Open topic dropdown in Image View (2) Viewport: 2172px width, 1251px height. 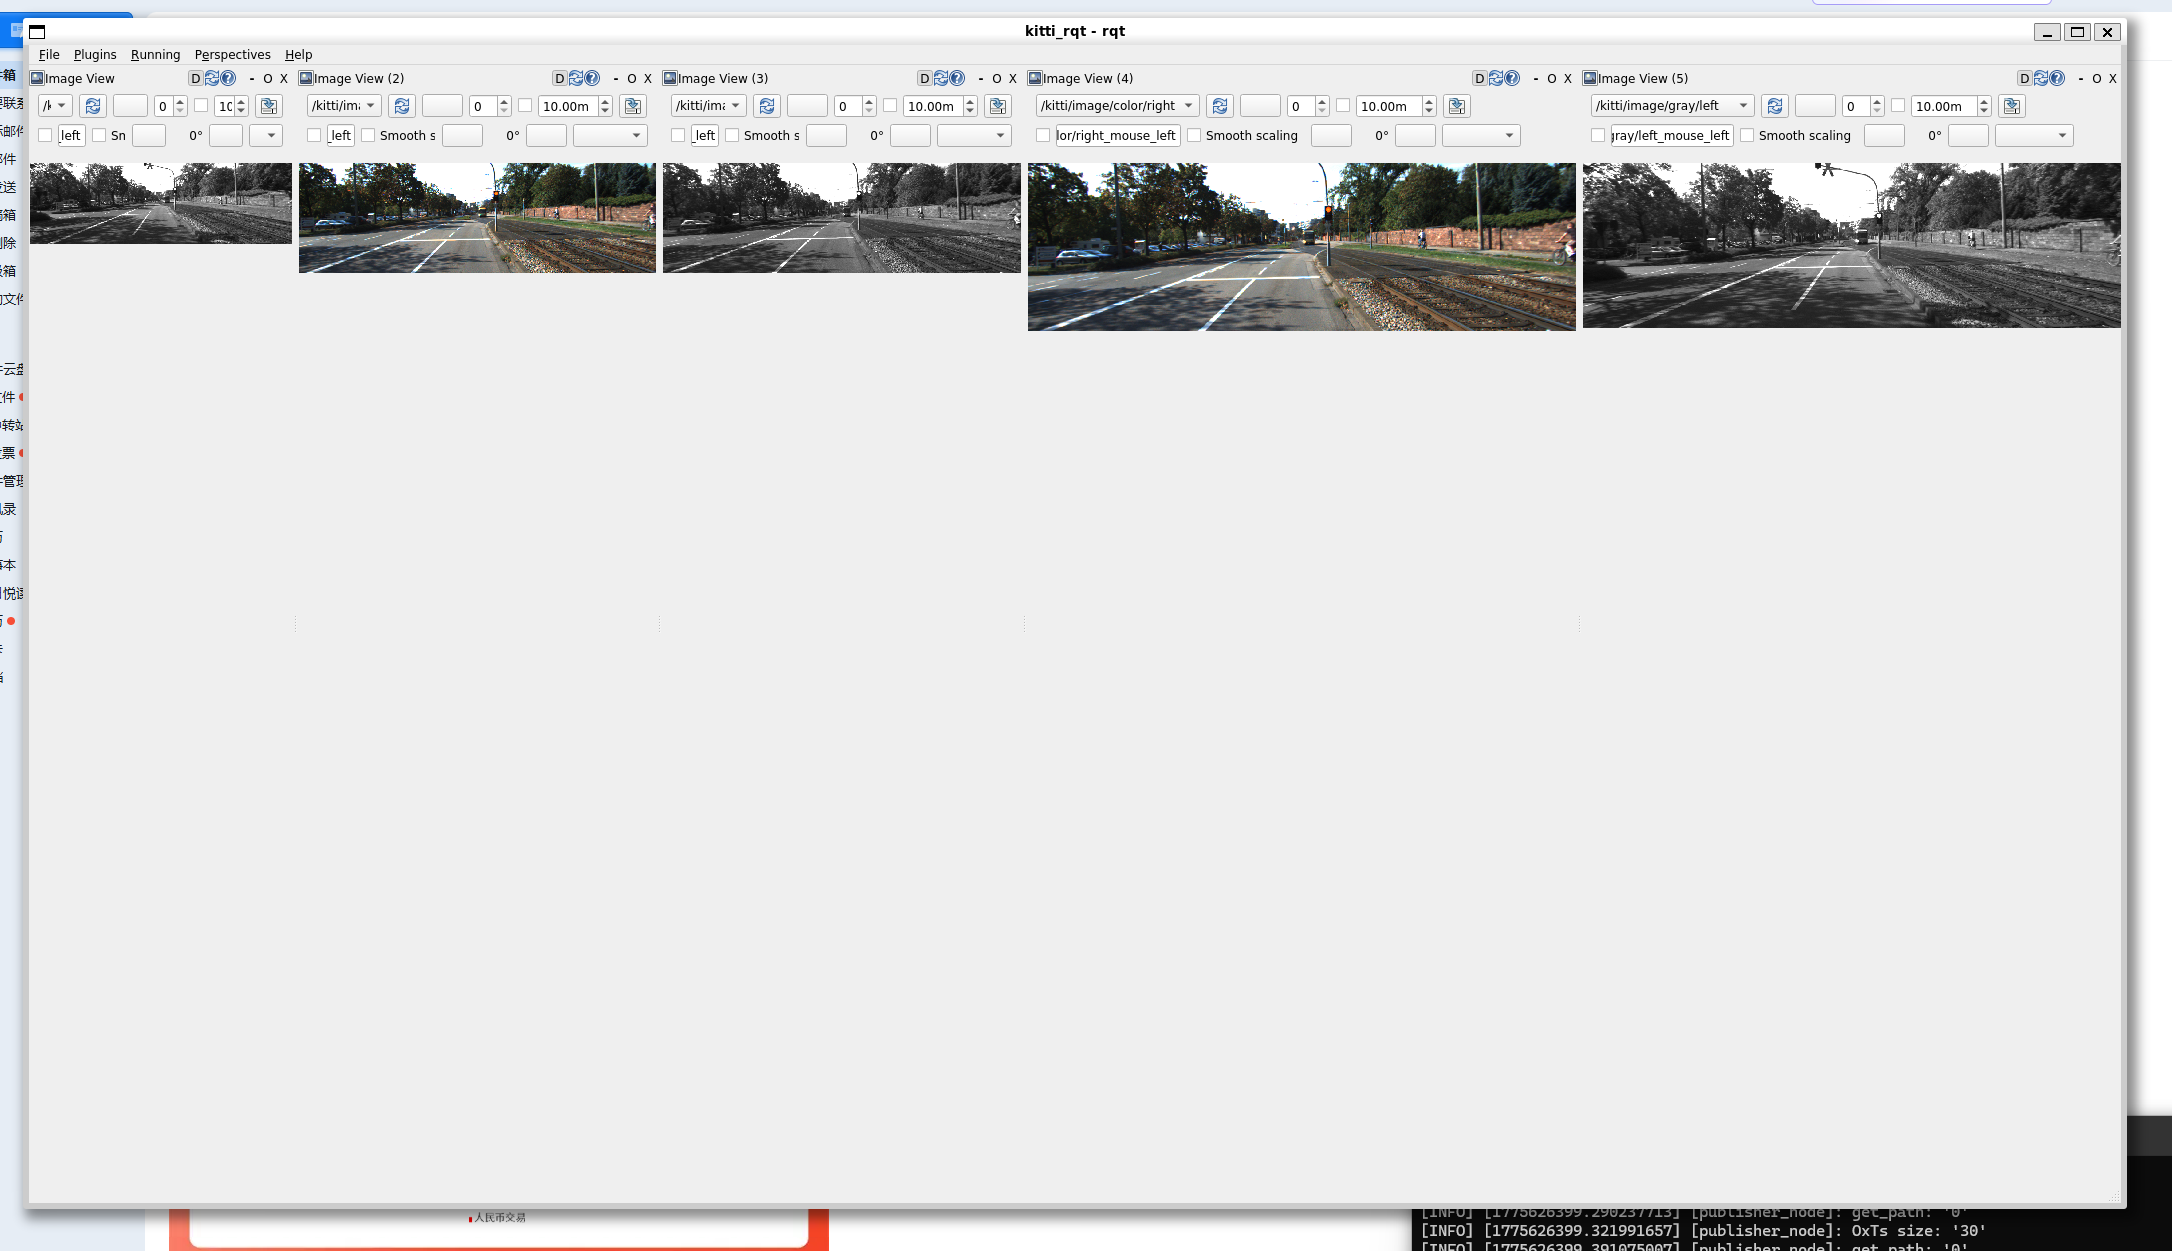click(344, 106)
